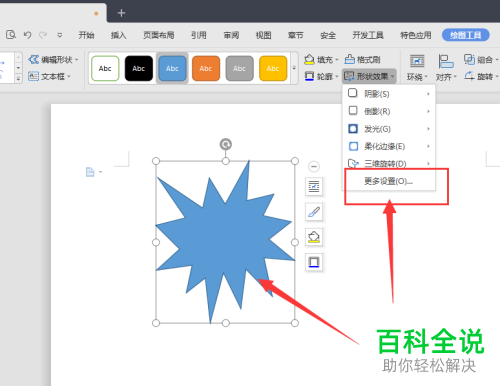Open the 编辑形状 dropdown

53,60
